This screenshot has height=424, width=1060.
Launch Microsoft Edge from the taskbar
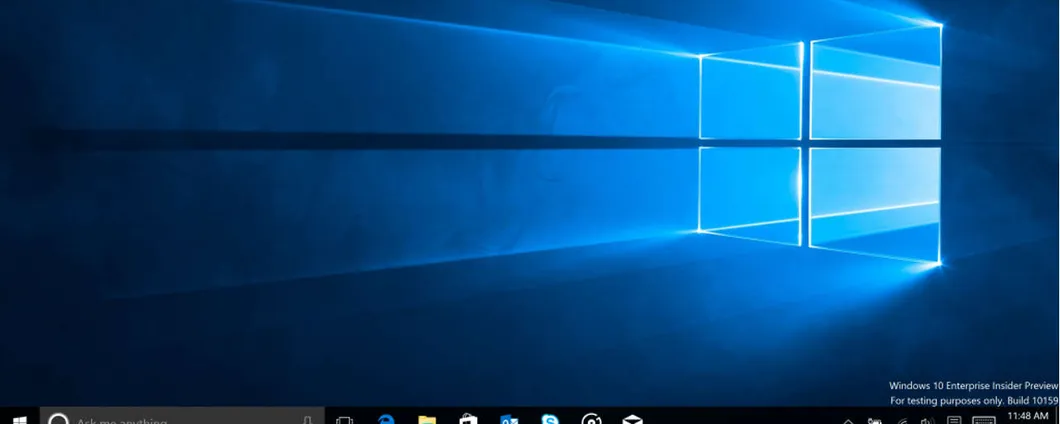click(x=386, y=419)
